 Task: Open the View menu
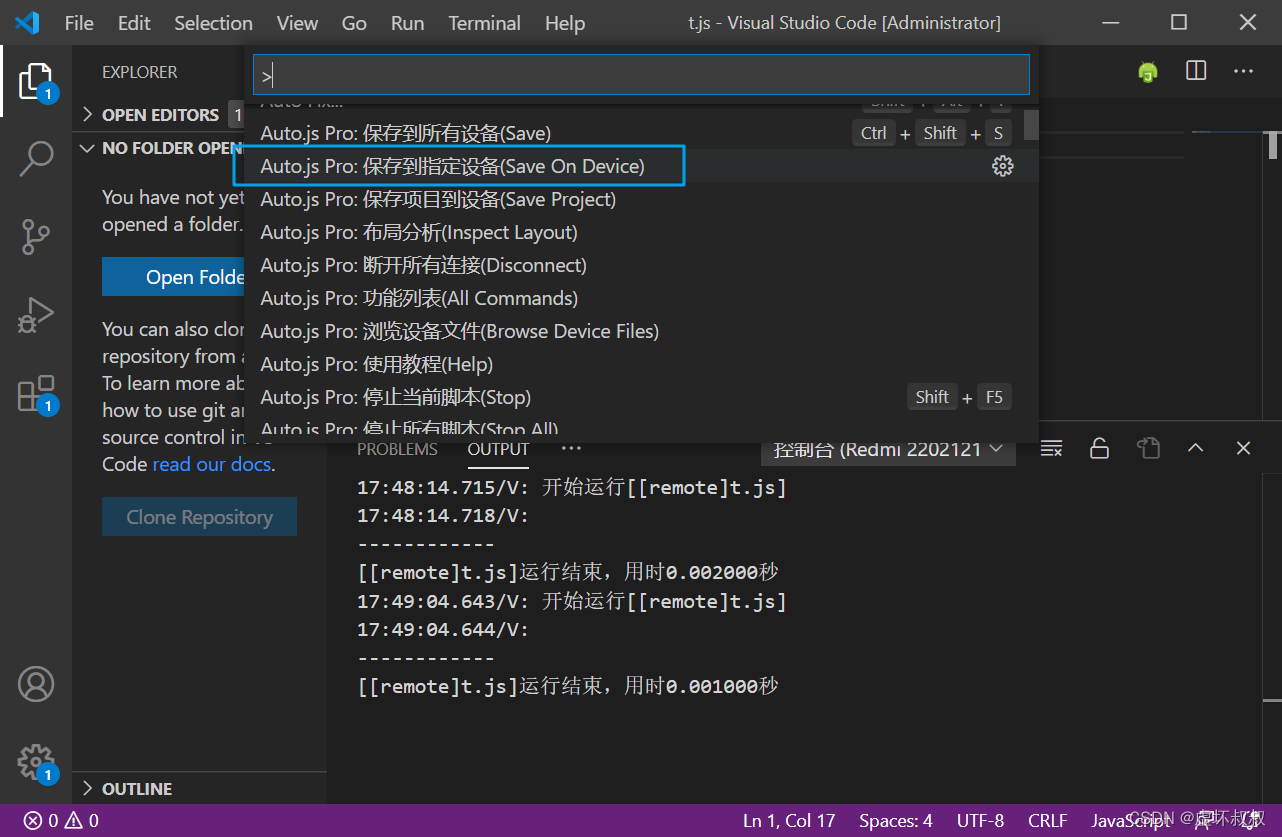point(297,23)
